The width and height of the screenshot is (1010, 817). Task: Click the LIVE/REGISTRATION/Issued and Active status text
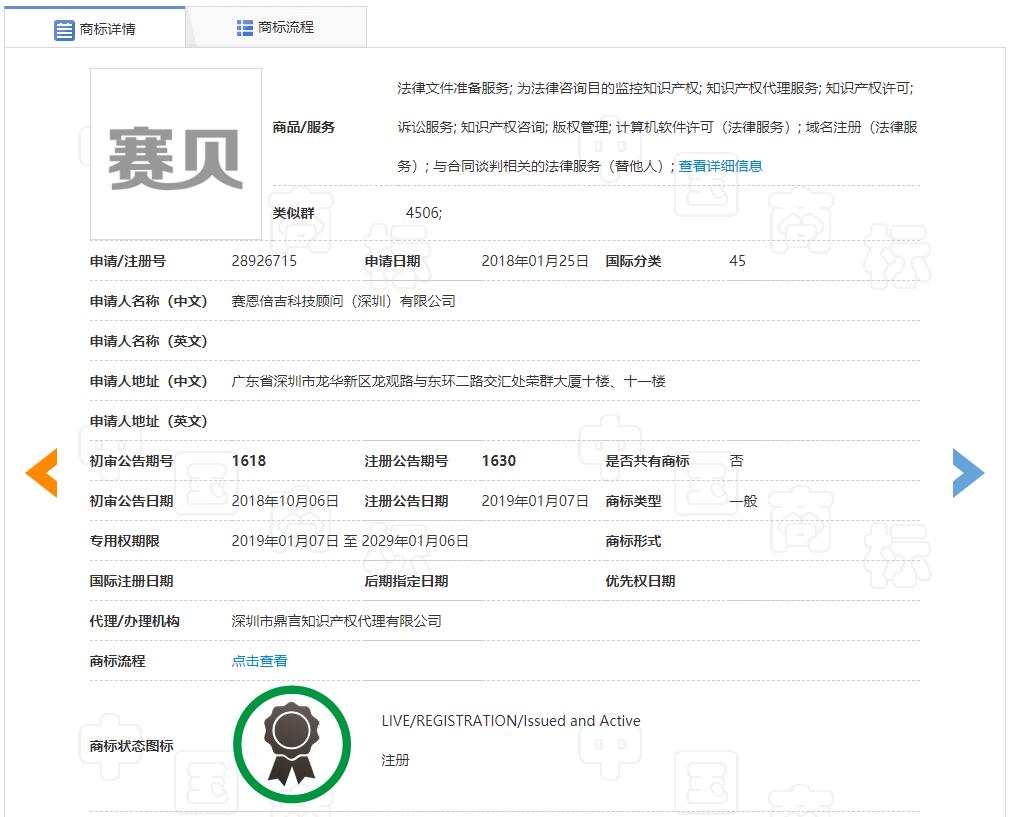(x=510, y=721)
